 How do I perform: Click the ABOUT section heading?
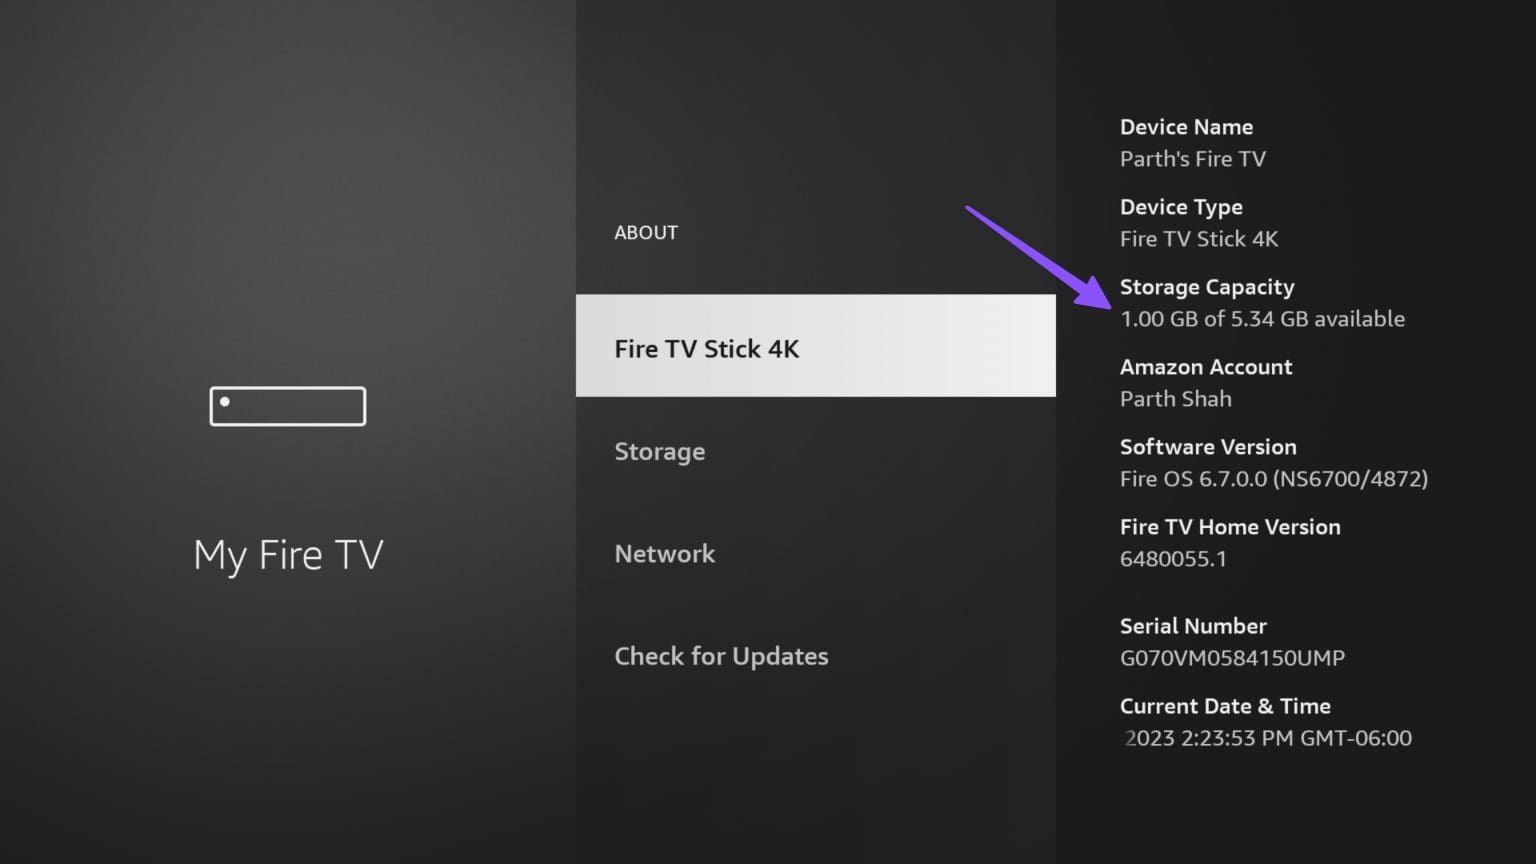click(x=646, y=232)
